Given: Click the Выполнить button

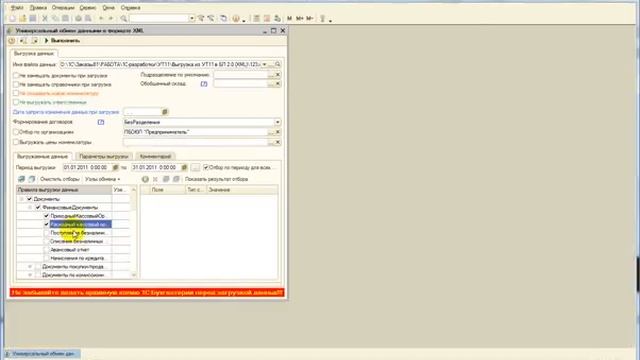Looking at the screenshot, I should pos(62,41).
